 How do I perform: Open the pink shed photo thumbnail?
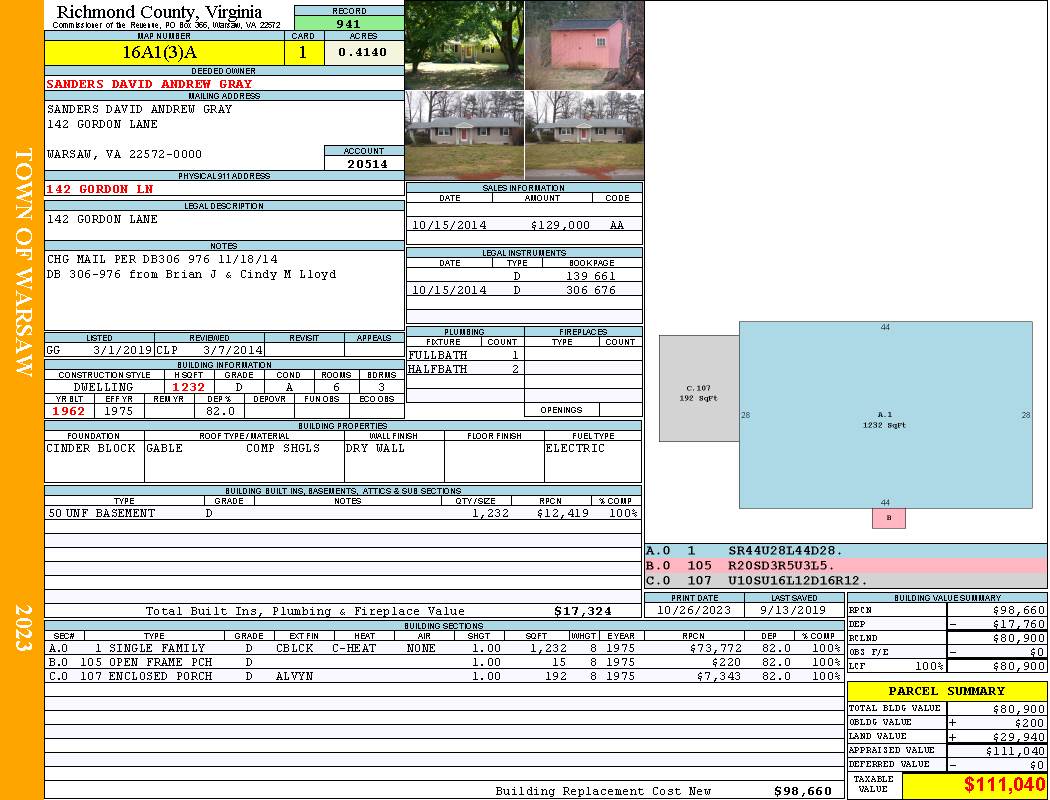[x=584, y=45]
